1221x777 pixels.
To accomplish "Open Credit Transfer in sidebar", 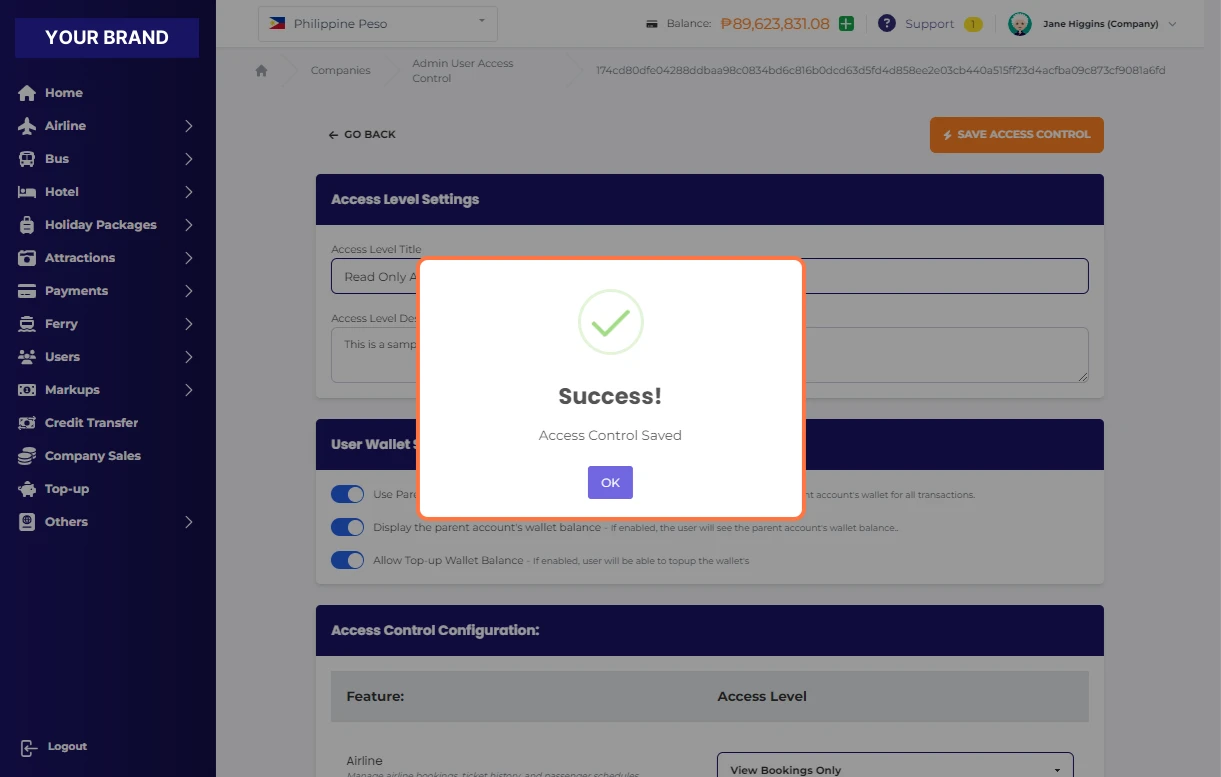I will tap(91, 423).
